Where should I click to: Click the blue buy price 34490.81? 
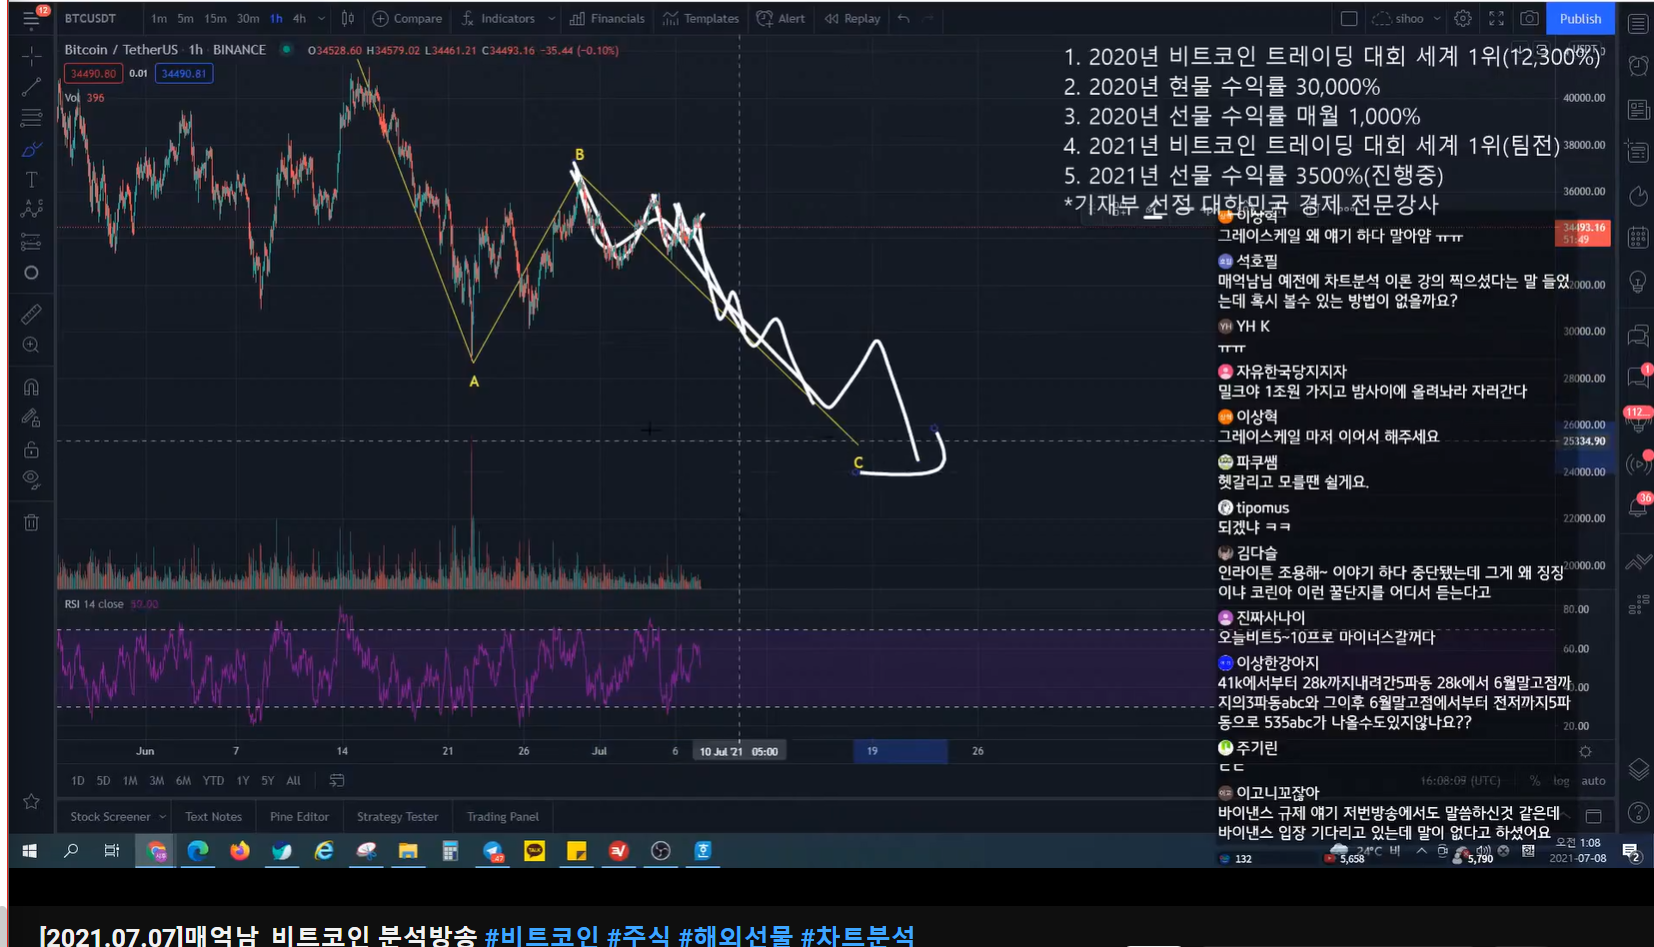[x=184, y=73]
